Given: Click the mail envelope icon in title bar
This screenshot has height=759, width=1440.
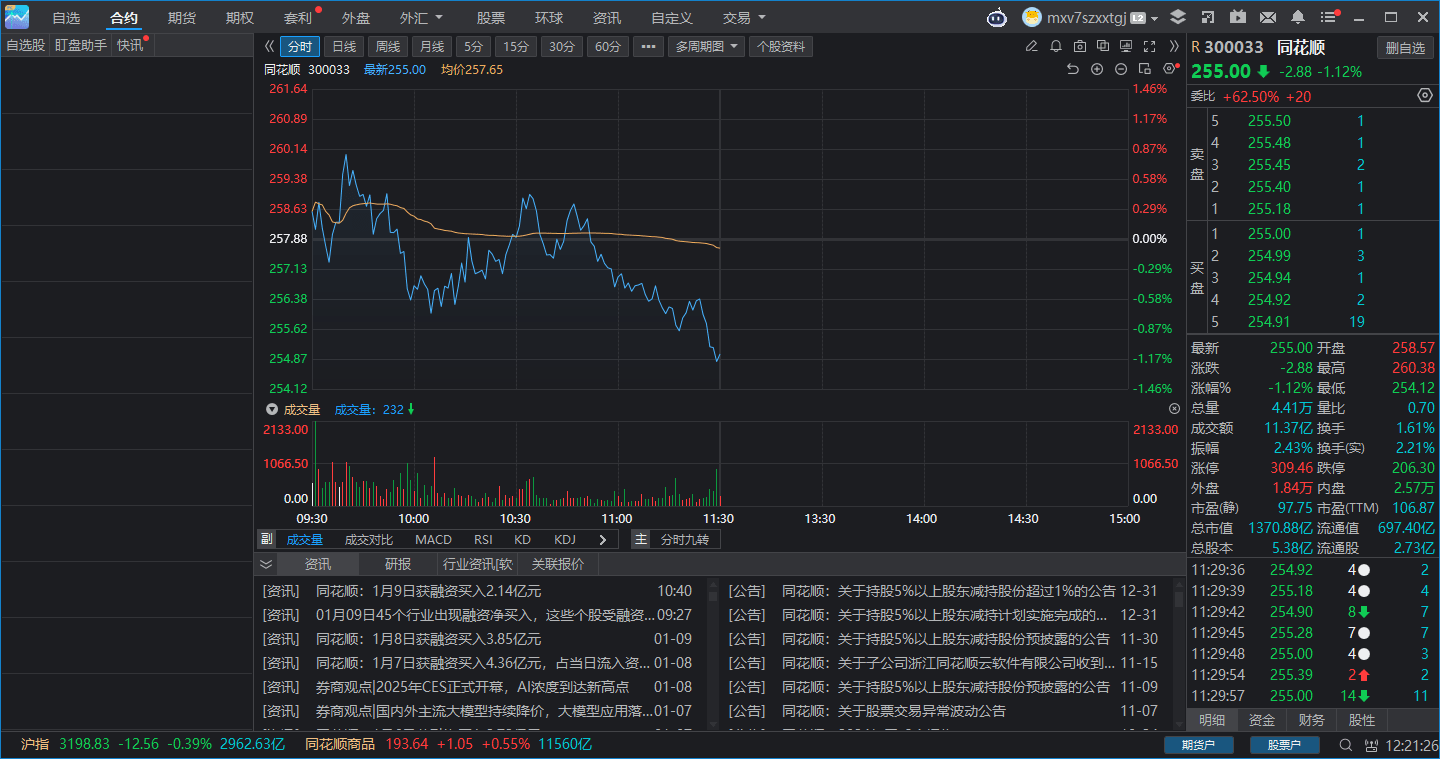Looking at the screenshot, I should [1268, 18].
